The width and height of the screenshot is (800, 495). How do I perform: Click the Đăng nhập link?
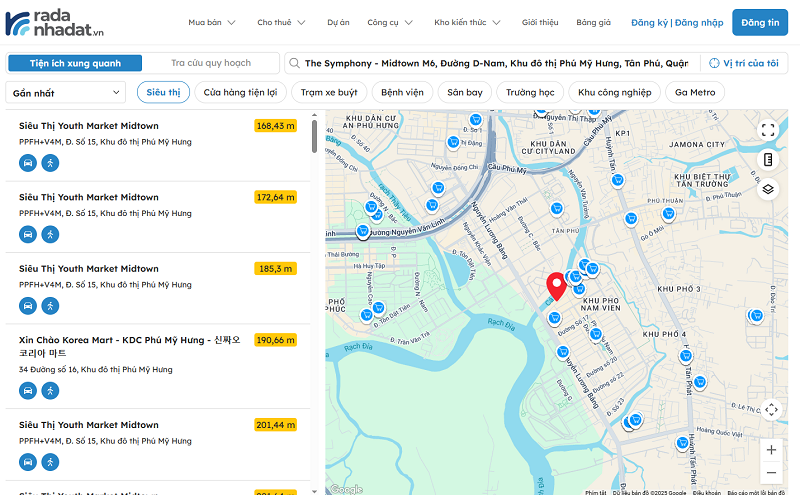698,22
